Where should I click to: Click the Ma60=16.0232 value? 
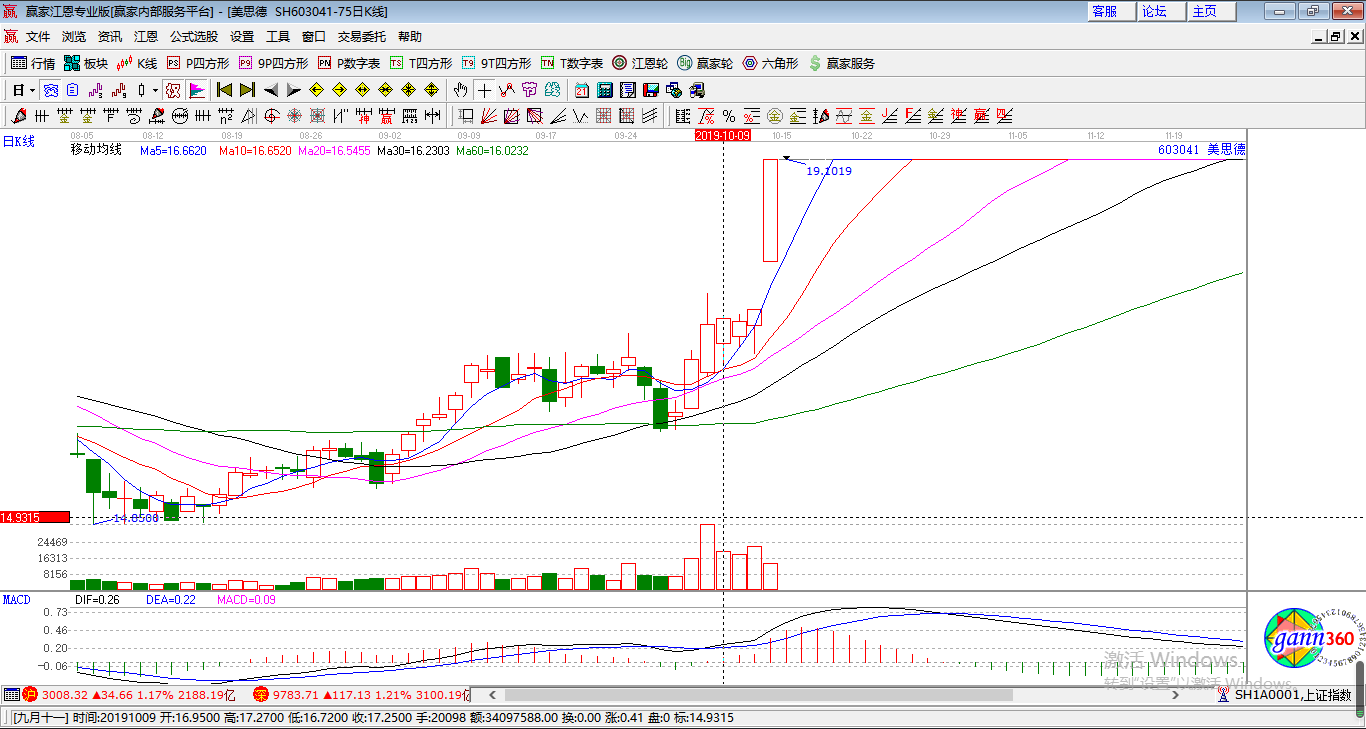coord(492,151)
